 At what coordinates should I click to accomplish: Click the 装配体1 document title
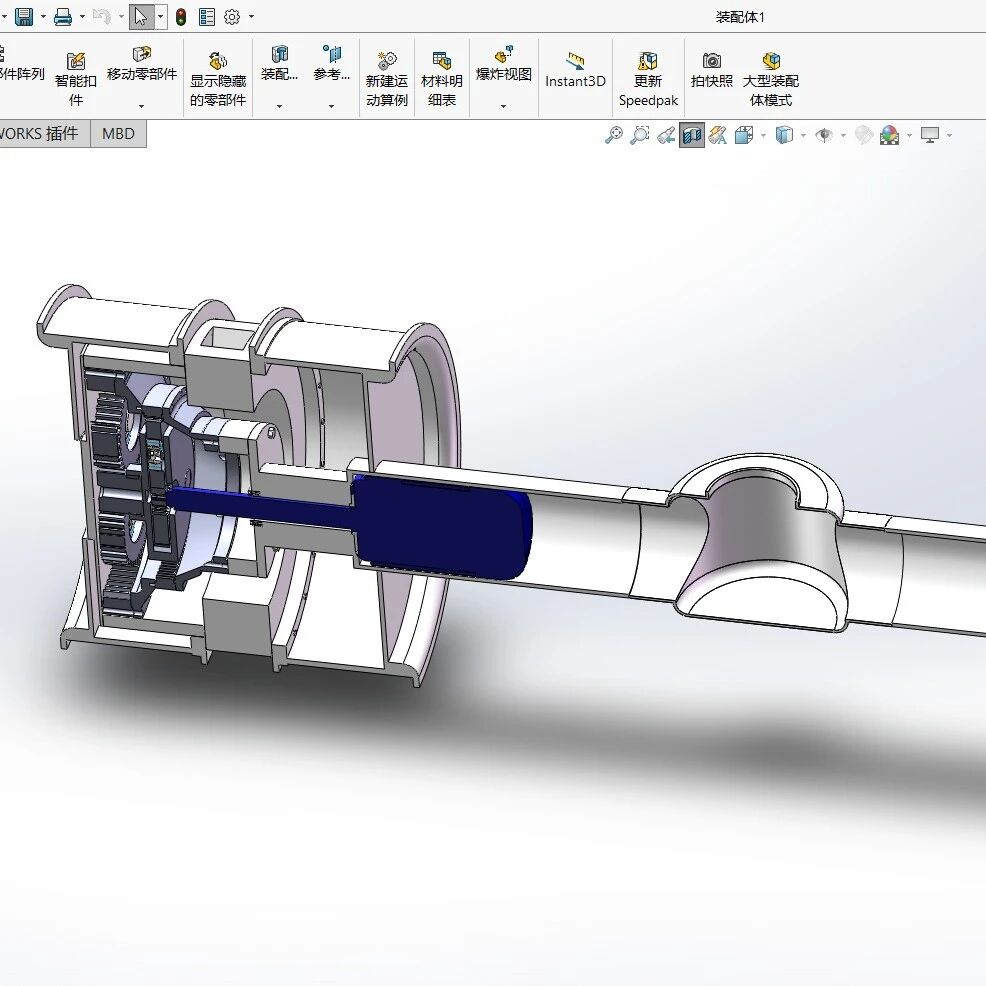[740, 17]
